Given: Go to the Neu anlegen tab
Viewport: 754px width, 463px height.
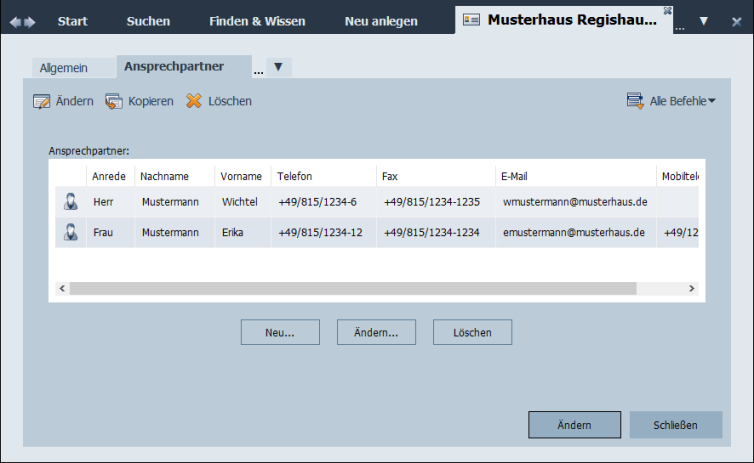Looking at the screenshot, I should 381,21.
